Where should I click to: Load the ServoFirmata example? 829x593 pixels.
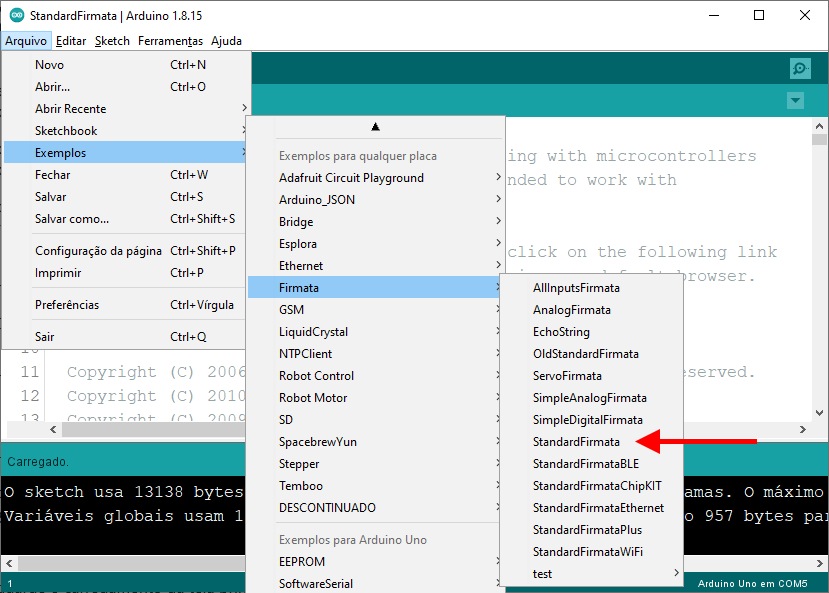pos(591,376)
